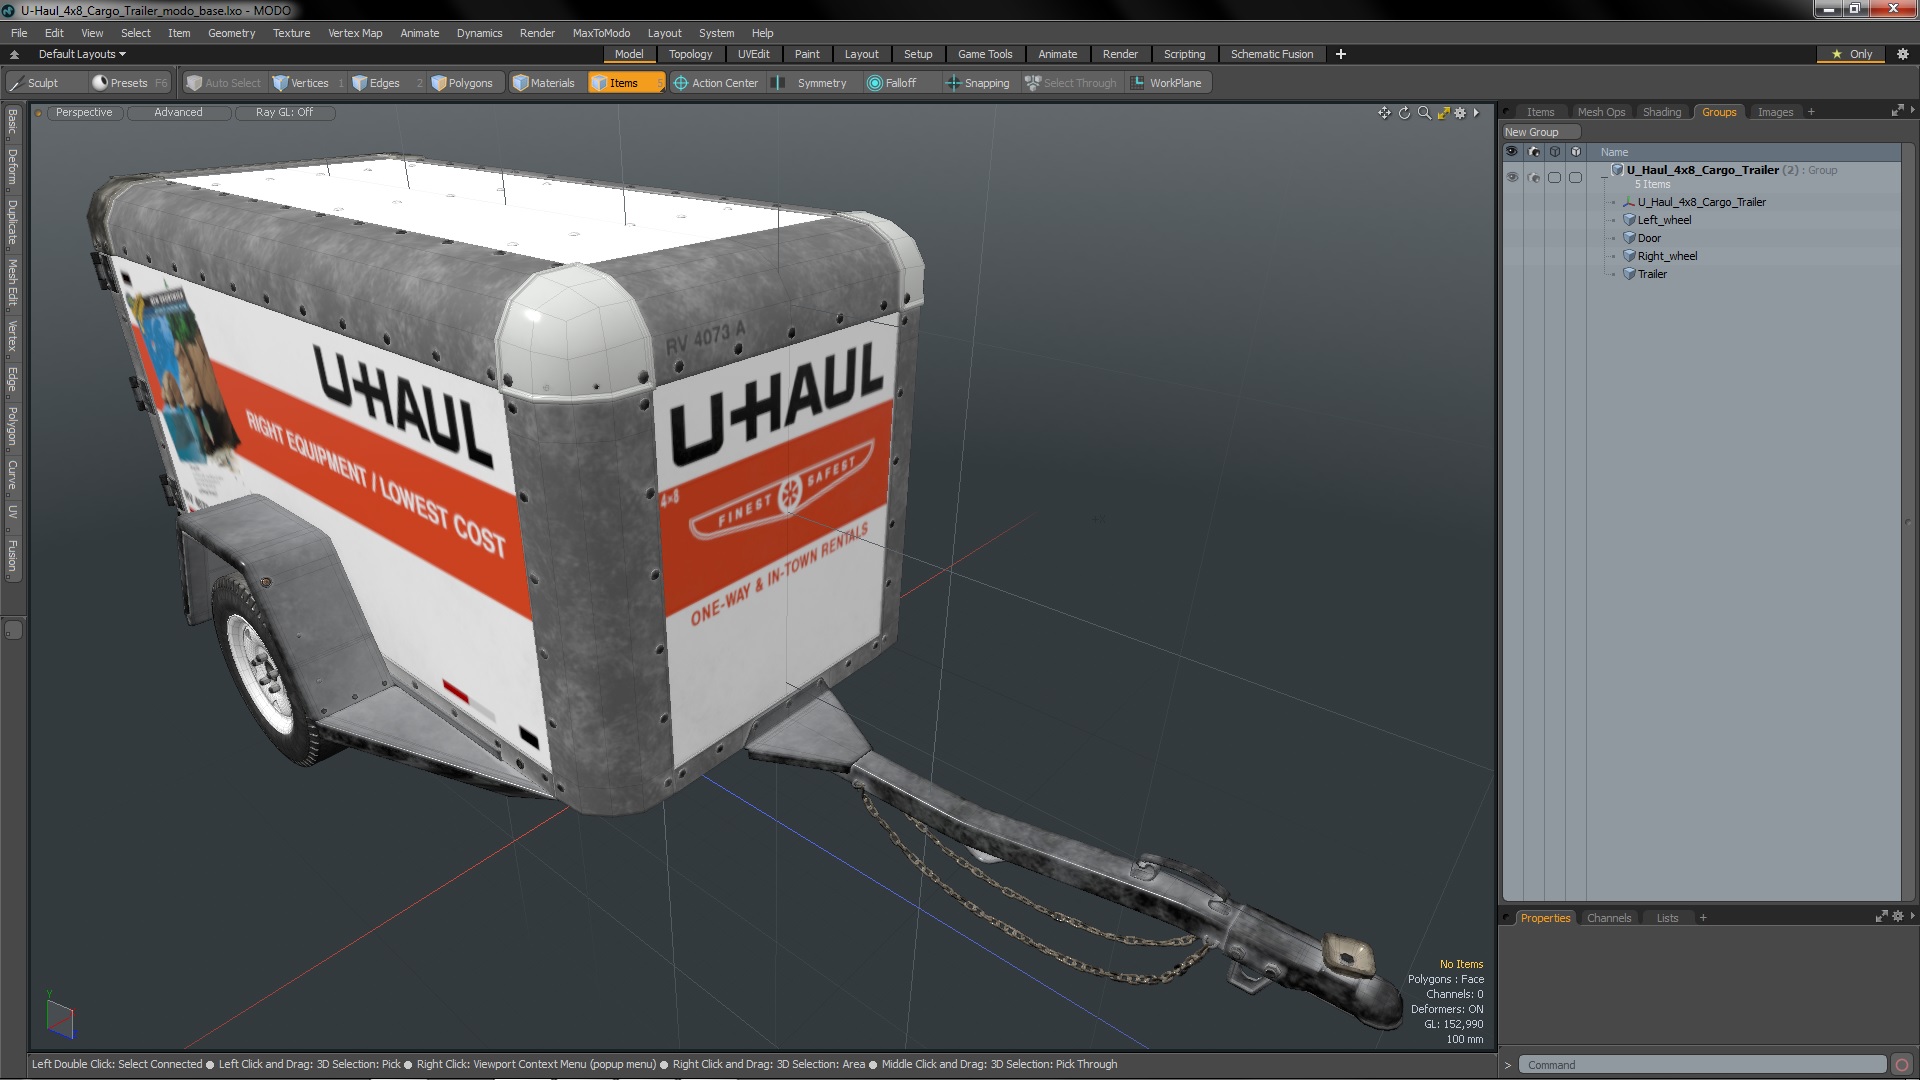The image size is (1920, 1080).
Task: Open the Vertex Map menu
Action: click(x=355, y=33)
